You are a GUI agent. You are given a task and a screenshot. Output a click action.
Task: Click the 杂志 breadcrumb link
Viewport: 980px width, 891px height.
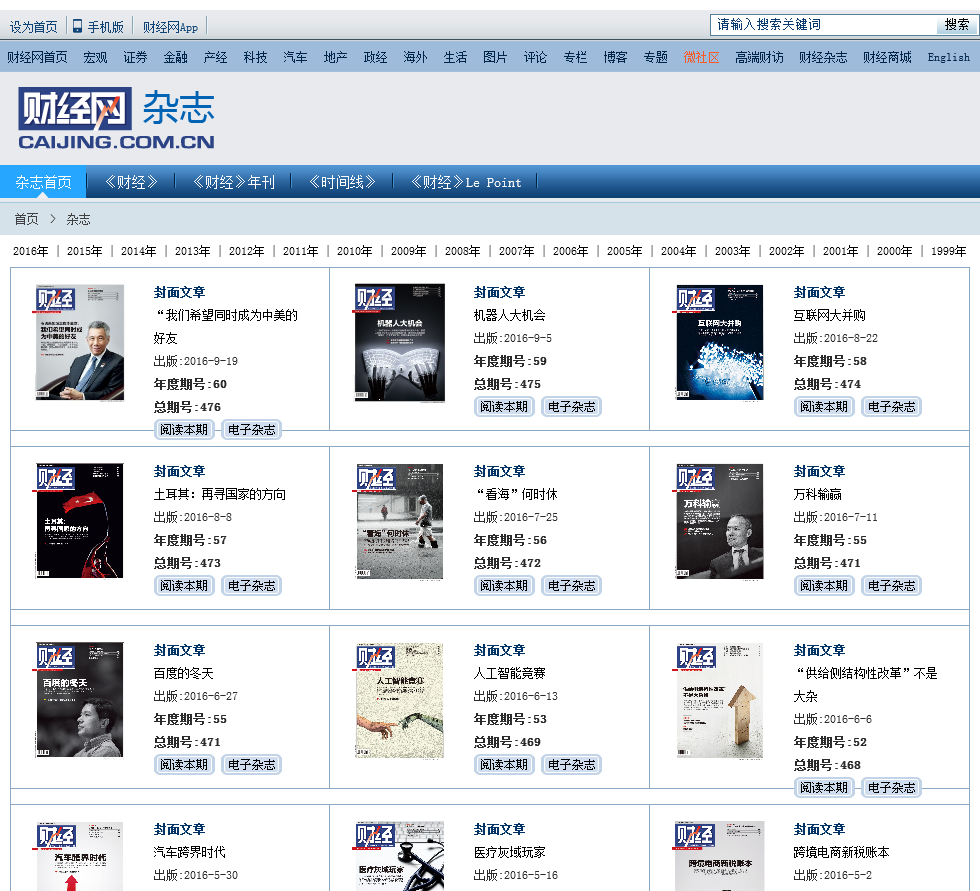pyautogui.click(x=78, y=219)
